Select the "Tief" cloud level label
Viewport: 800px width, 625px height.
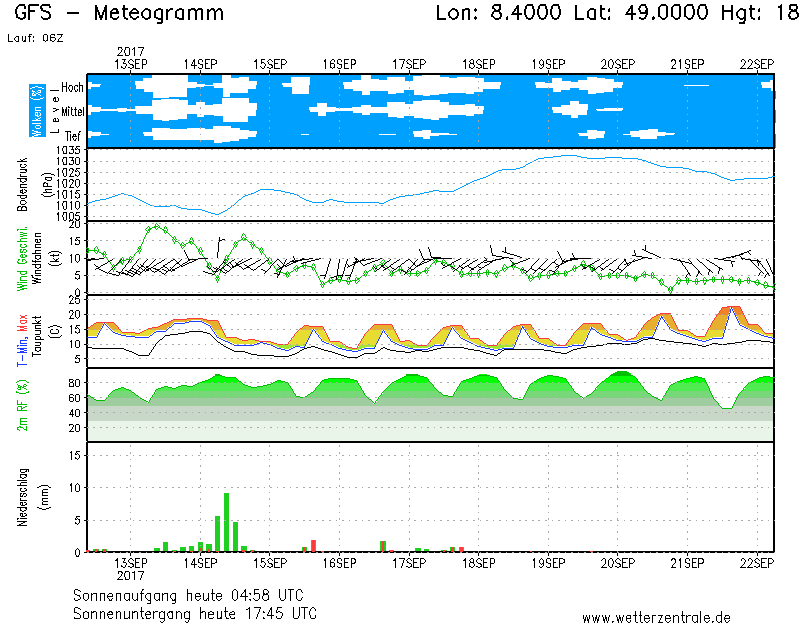[x=73, y=136]
